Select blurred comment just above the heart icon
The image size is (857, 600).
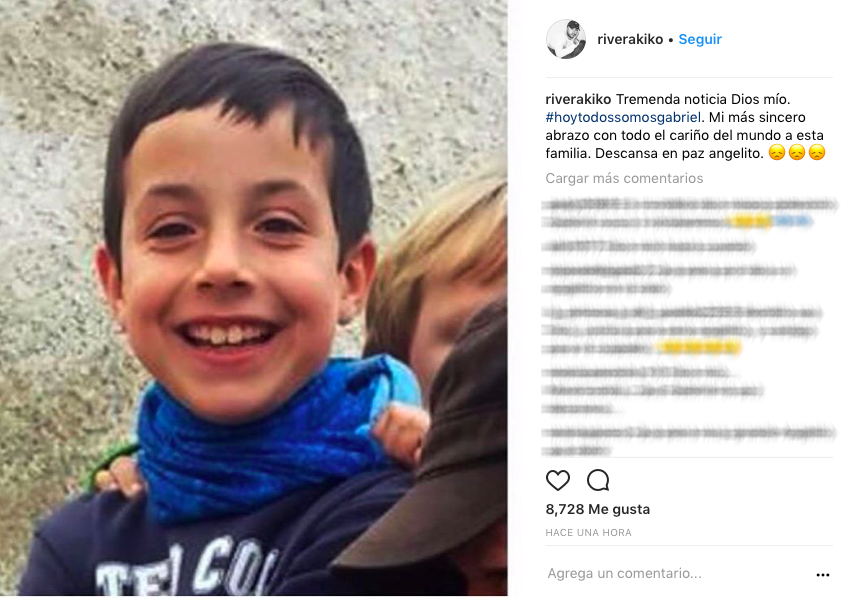click(x=689, y=440)
